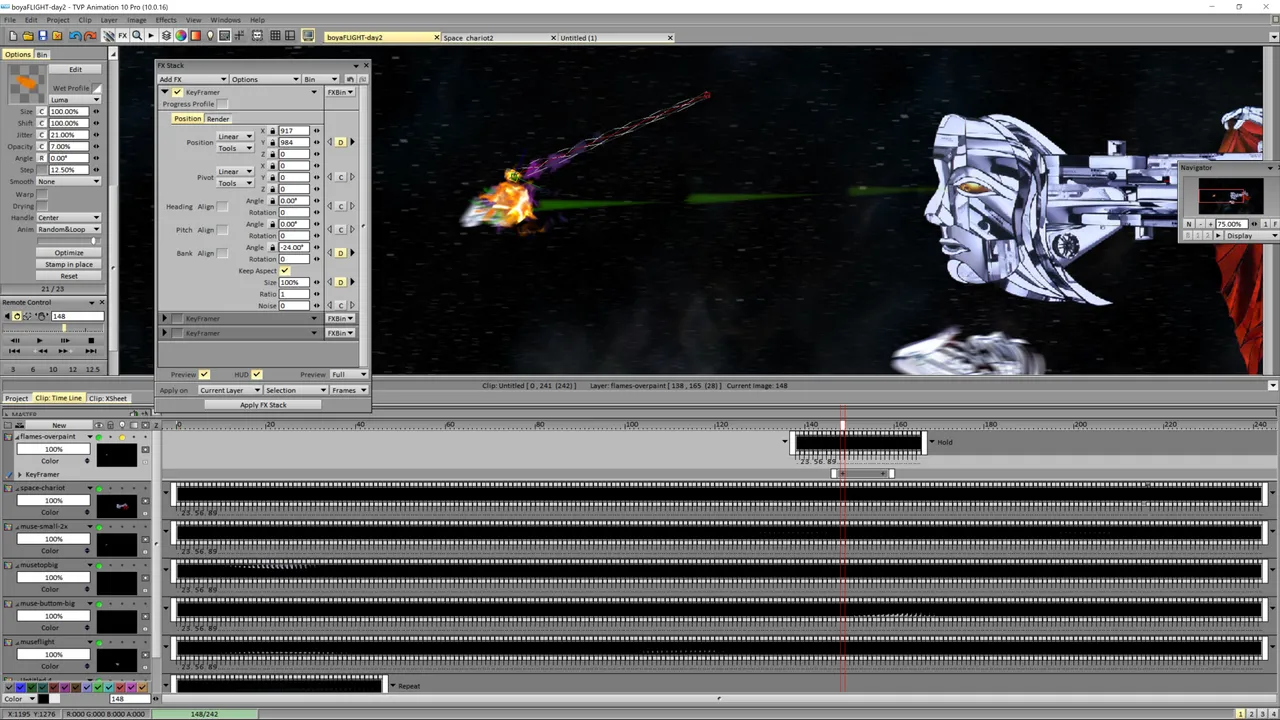Open the Windows menu
Screen dimensions: 1280x720
225,20
